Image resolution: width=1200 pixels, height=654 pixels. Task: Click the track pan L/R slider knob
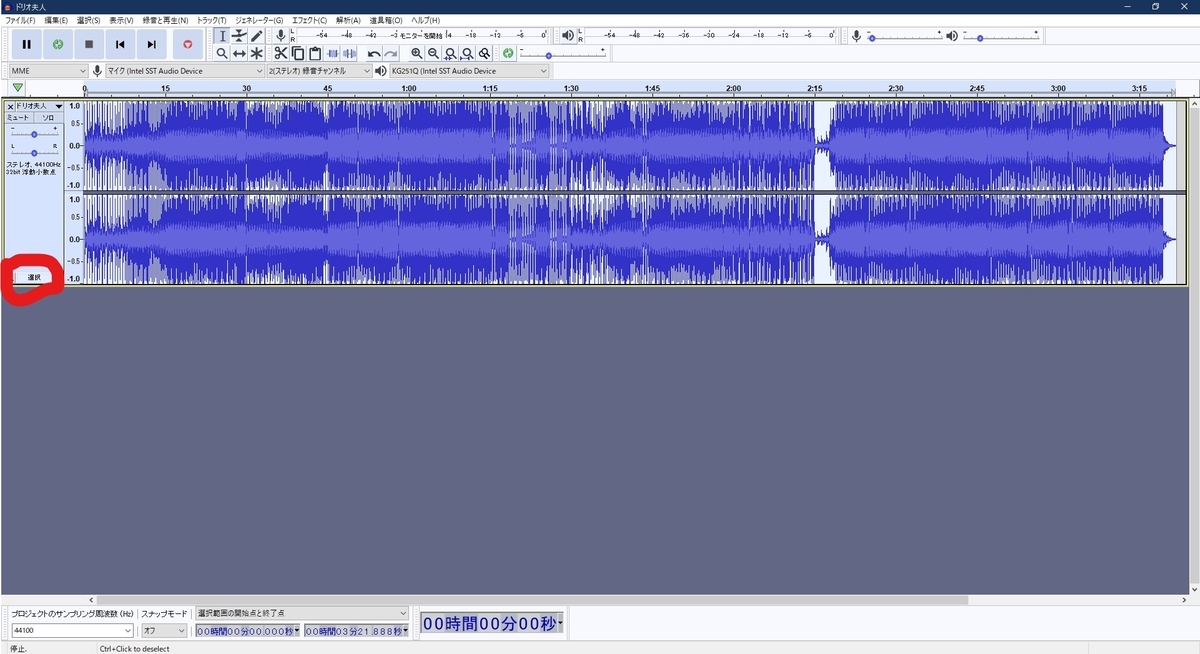pyautogui.click(x=34, y=153)
